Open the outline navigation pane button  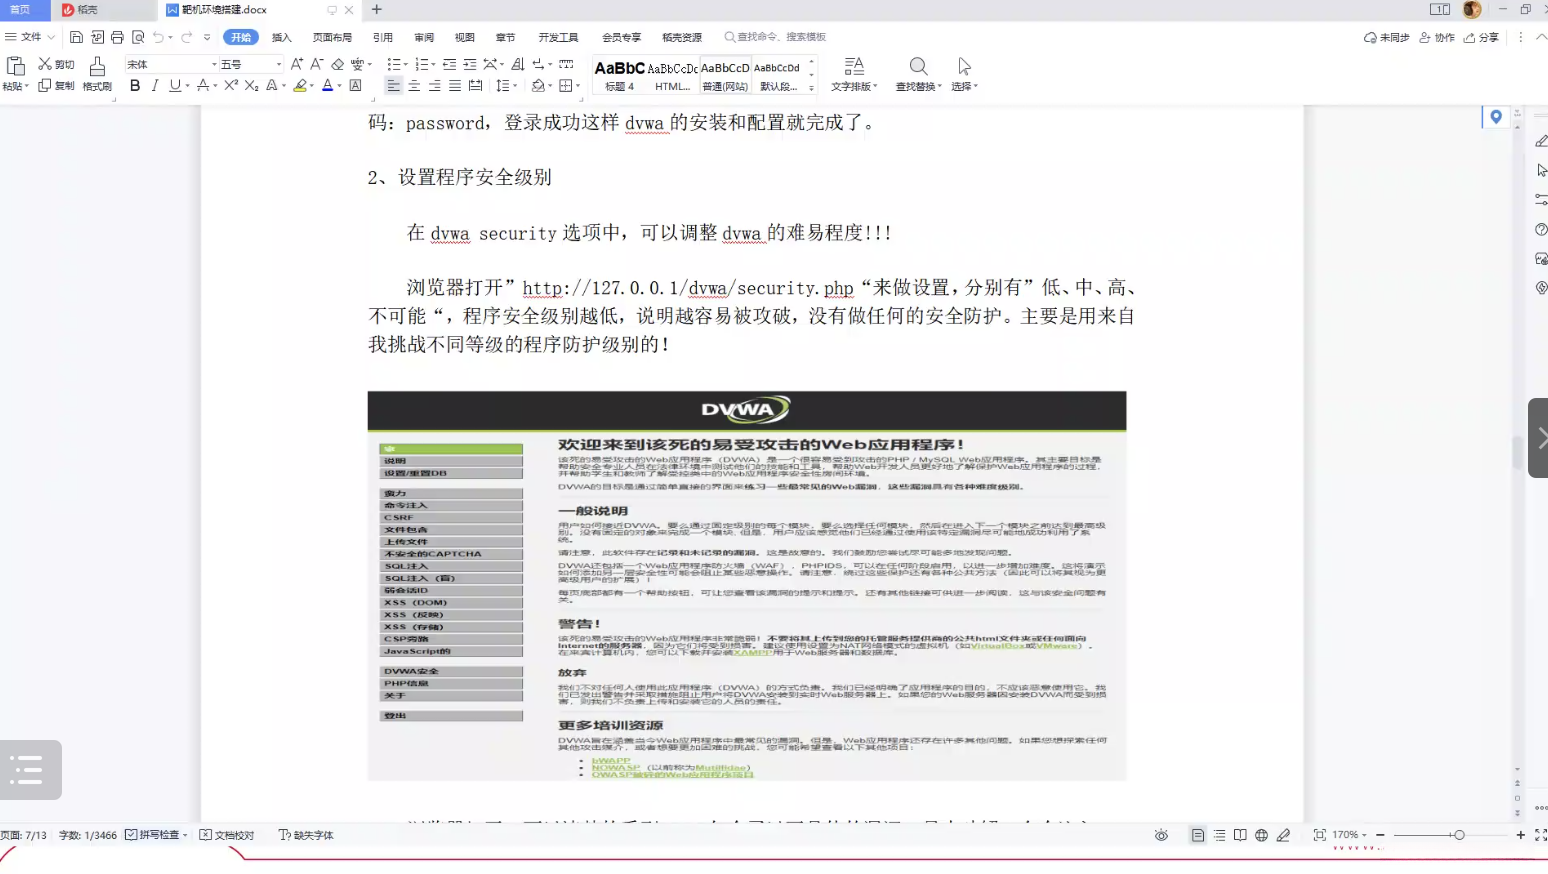point(30,770)
